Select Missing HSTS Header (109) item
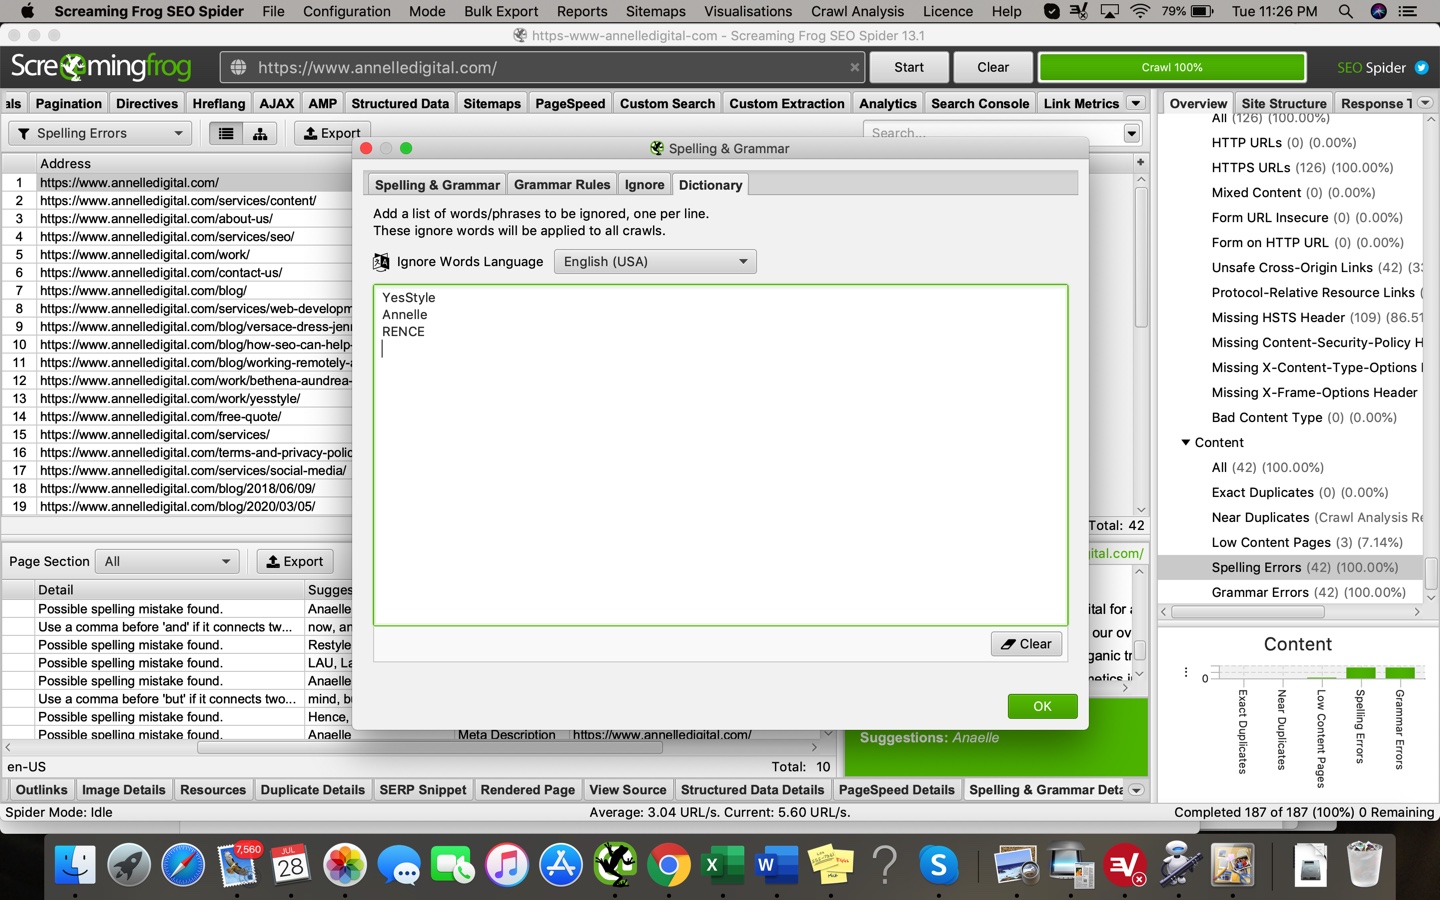 pyautogui.click(x=1317, y=317)
